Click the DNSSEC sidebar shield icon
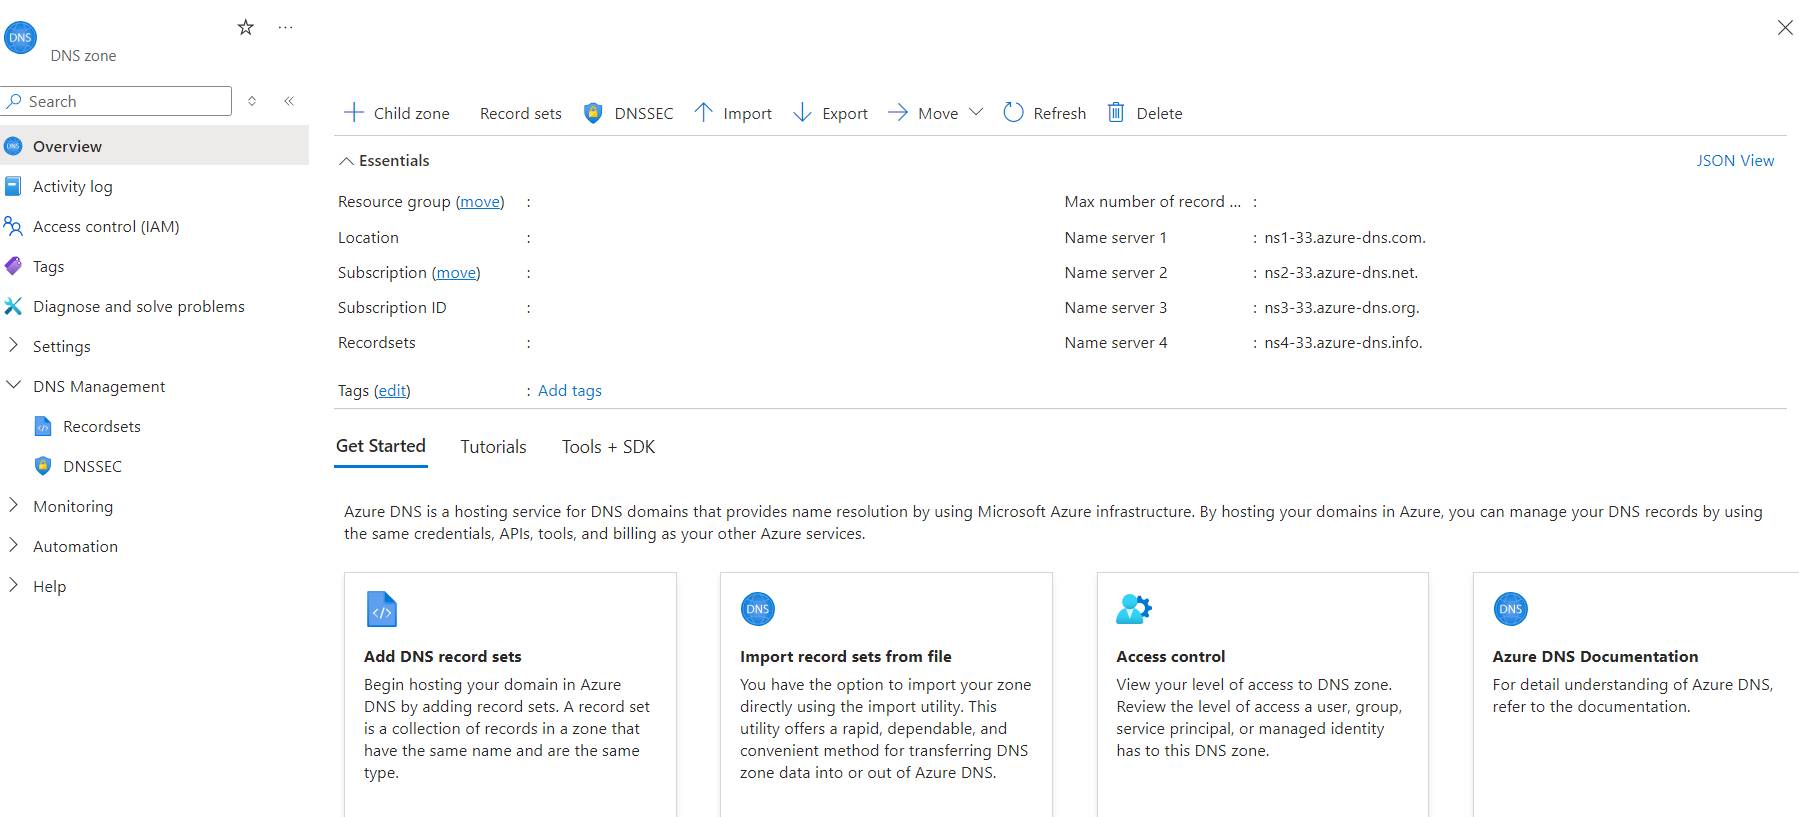Image resolution: width=1799 pixels, height=817 pixels. click(x=43, y=466)
